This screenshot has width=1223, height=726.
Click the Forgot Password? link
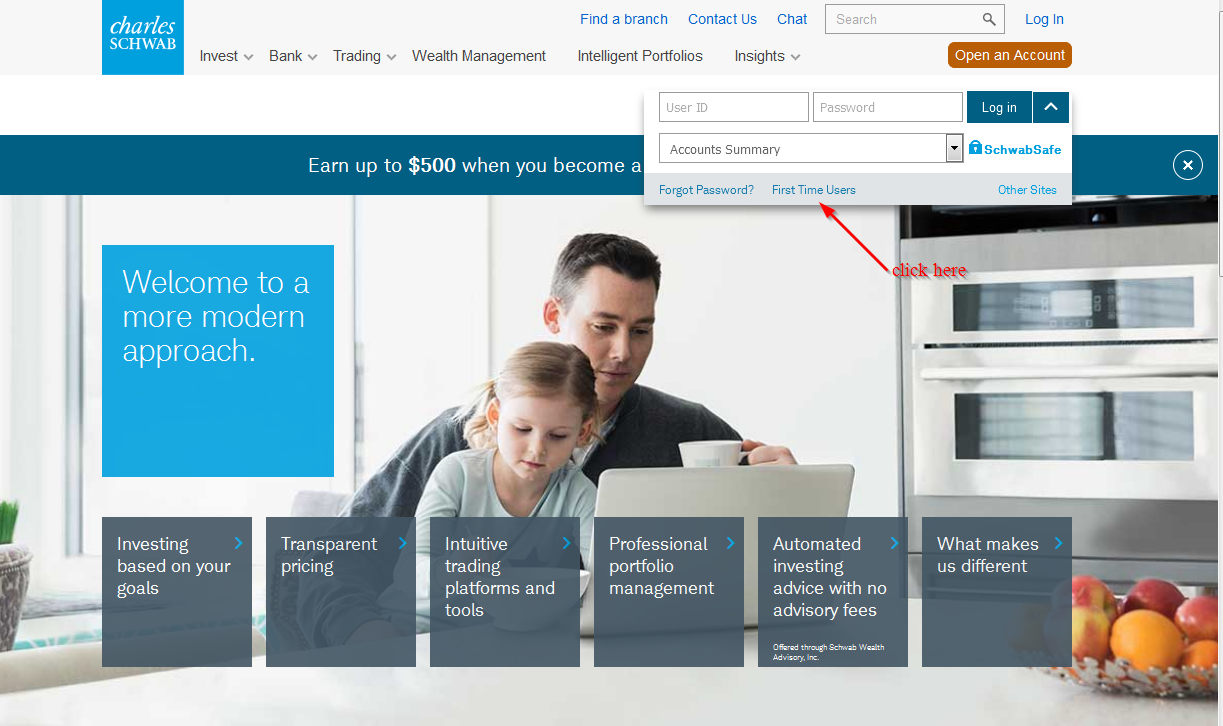click(x=706, y=190)
